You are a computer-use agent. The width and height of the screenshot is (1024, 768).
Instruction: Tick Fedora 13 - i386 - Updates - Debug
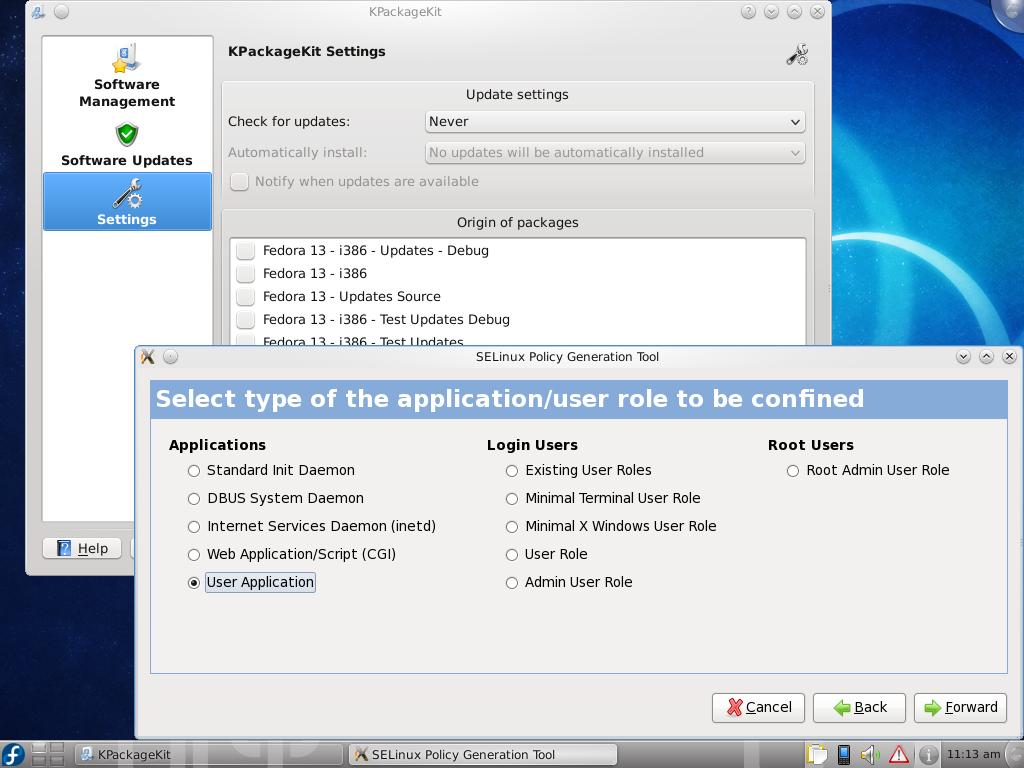(x=246, y=251)
